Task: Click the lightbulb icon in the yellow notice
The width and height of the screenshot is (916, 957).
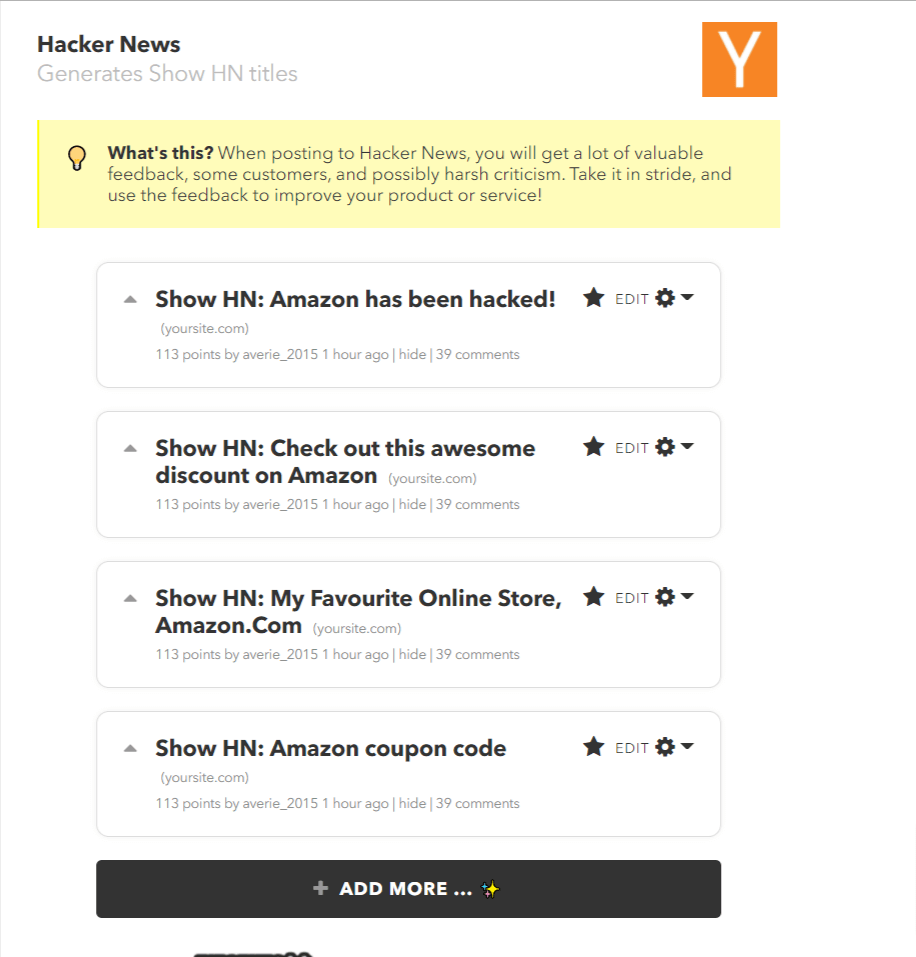Action: click(x=77, y=158)
